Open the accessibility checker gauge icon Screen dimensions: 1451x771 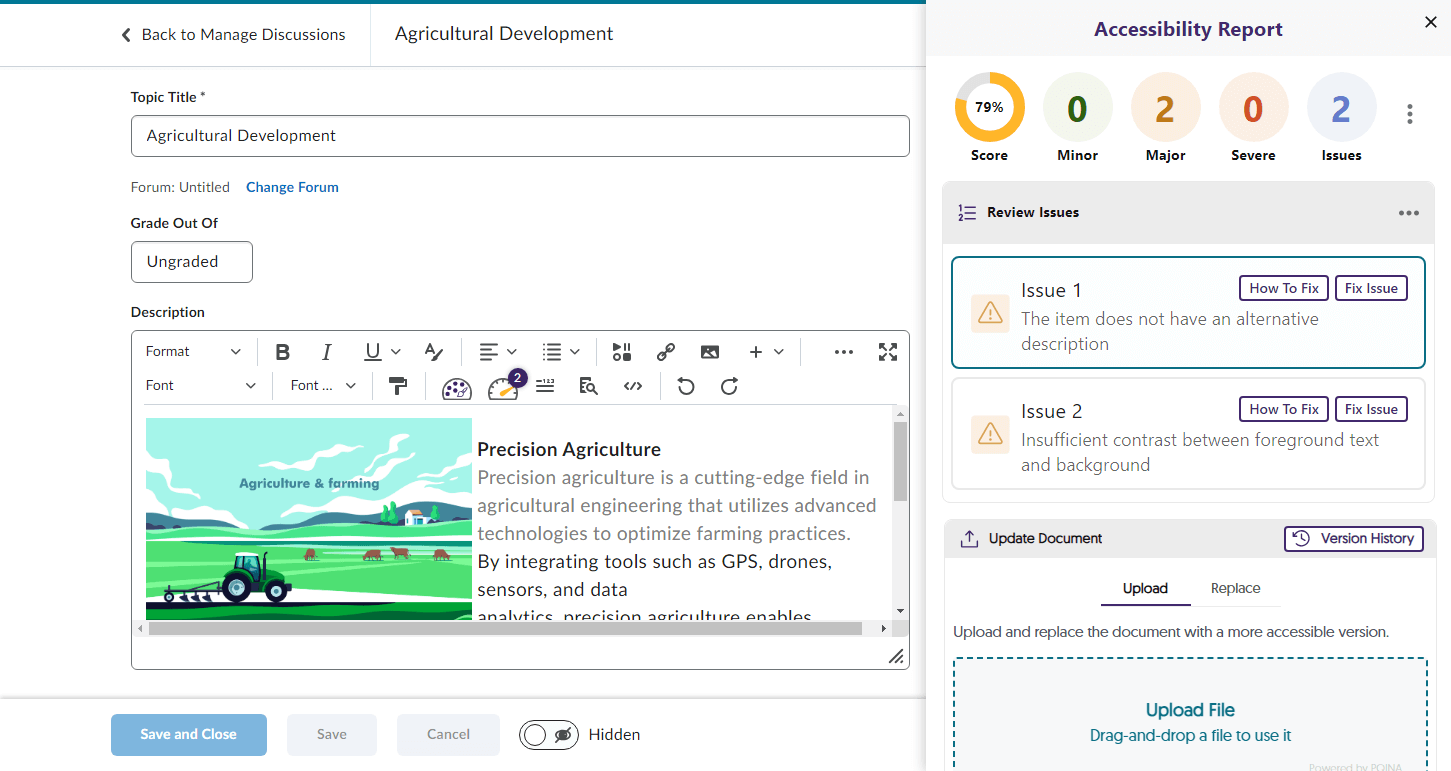click(x=503, y=386)
